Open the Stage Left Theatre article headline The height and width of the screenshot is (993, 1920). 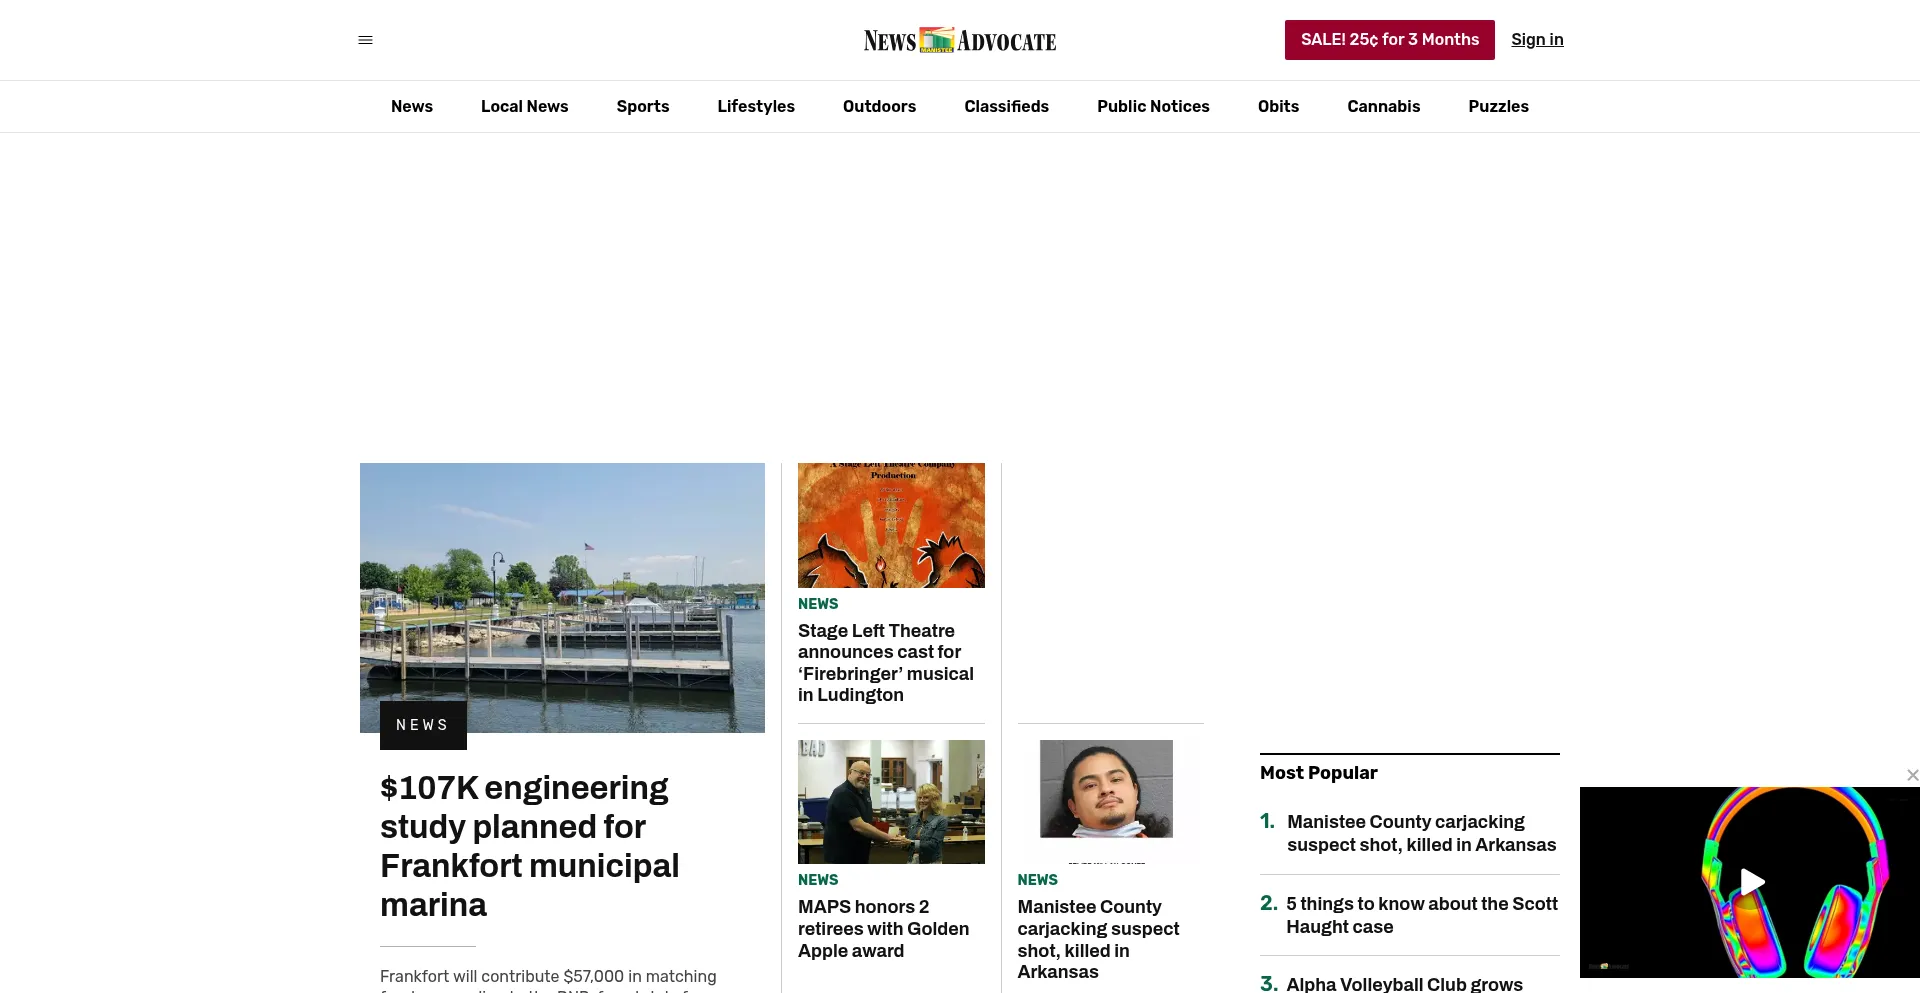coord(885,663)
